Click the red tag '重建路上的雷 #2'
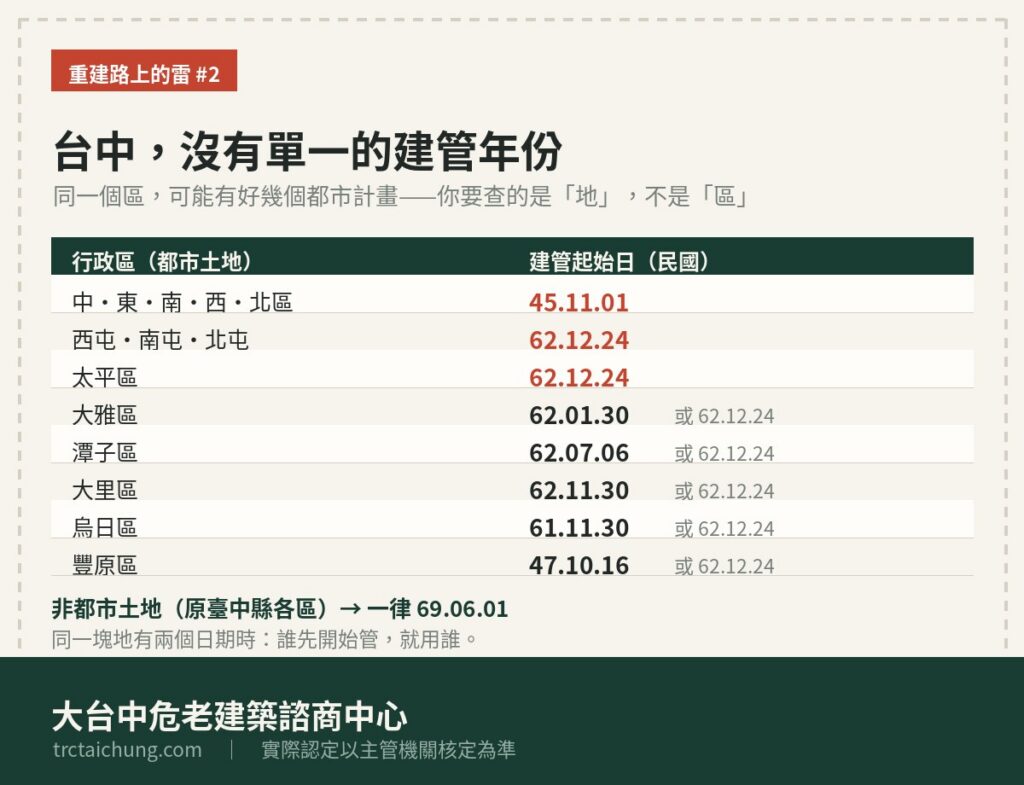The width and height of the screenshot is (1024, 785). (x=144, y=71)
